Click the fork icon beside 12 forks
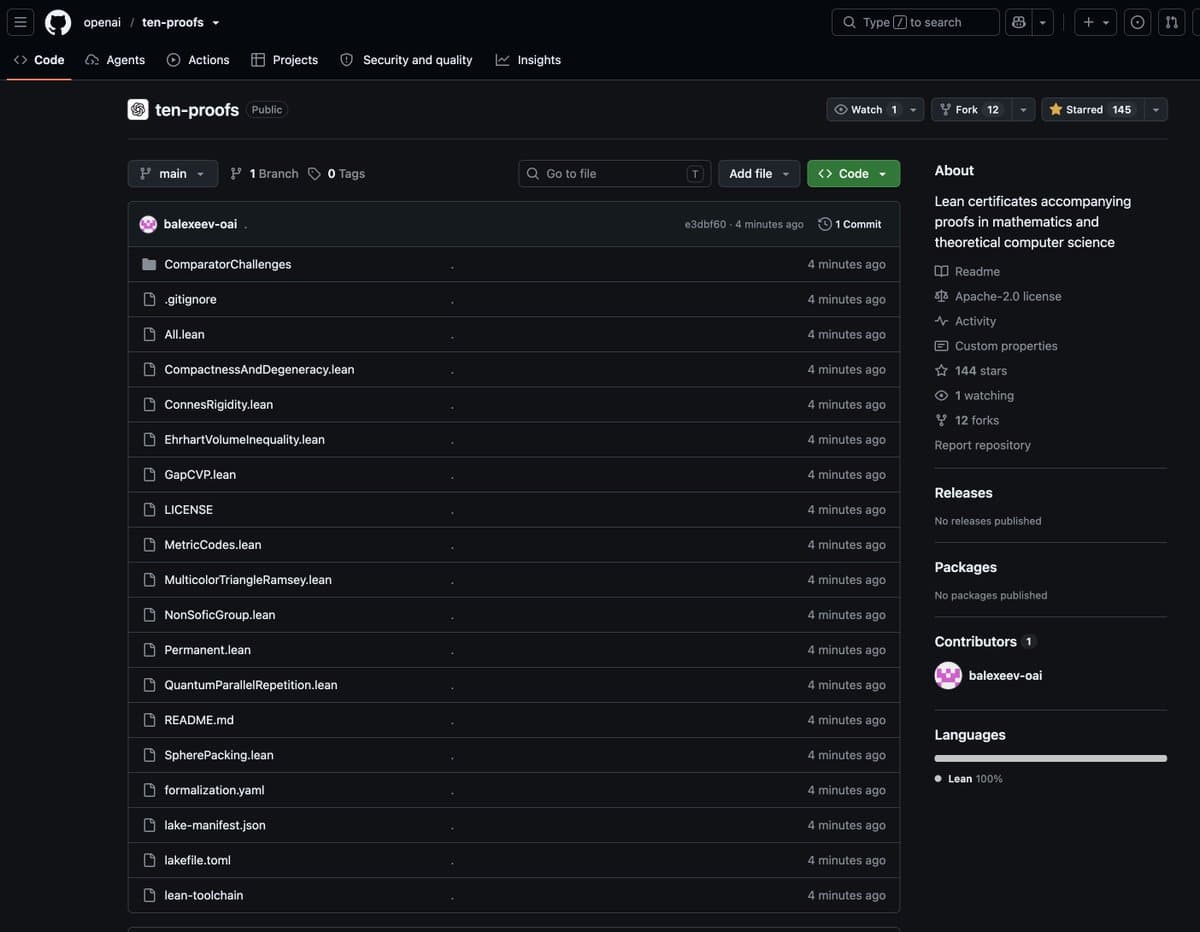 point(941,420)
